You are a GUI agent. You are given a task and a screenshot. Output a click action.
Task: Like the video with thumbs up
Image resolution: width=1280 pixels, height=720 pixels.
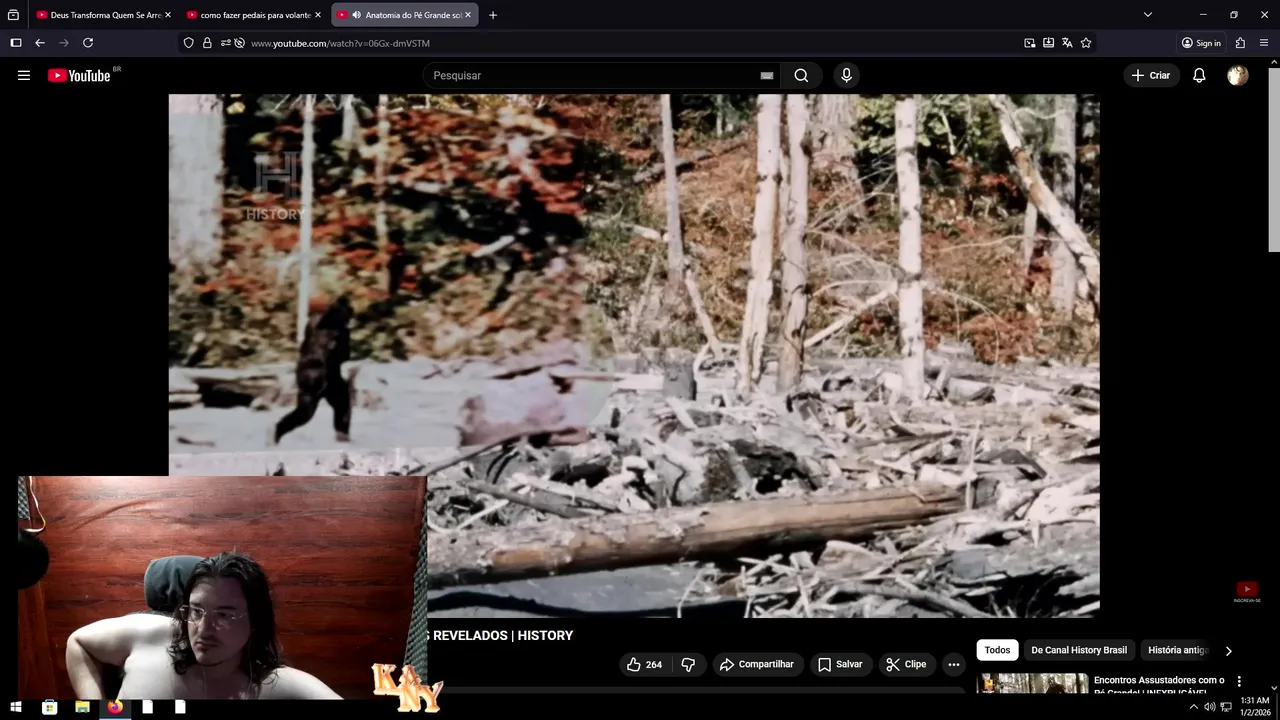click(645, 664)
